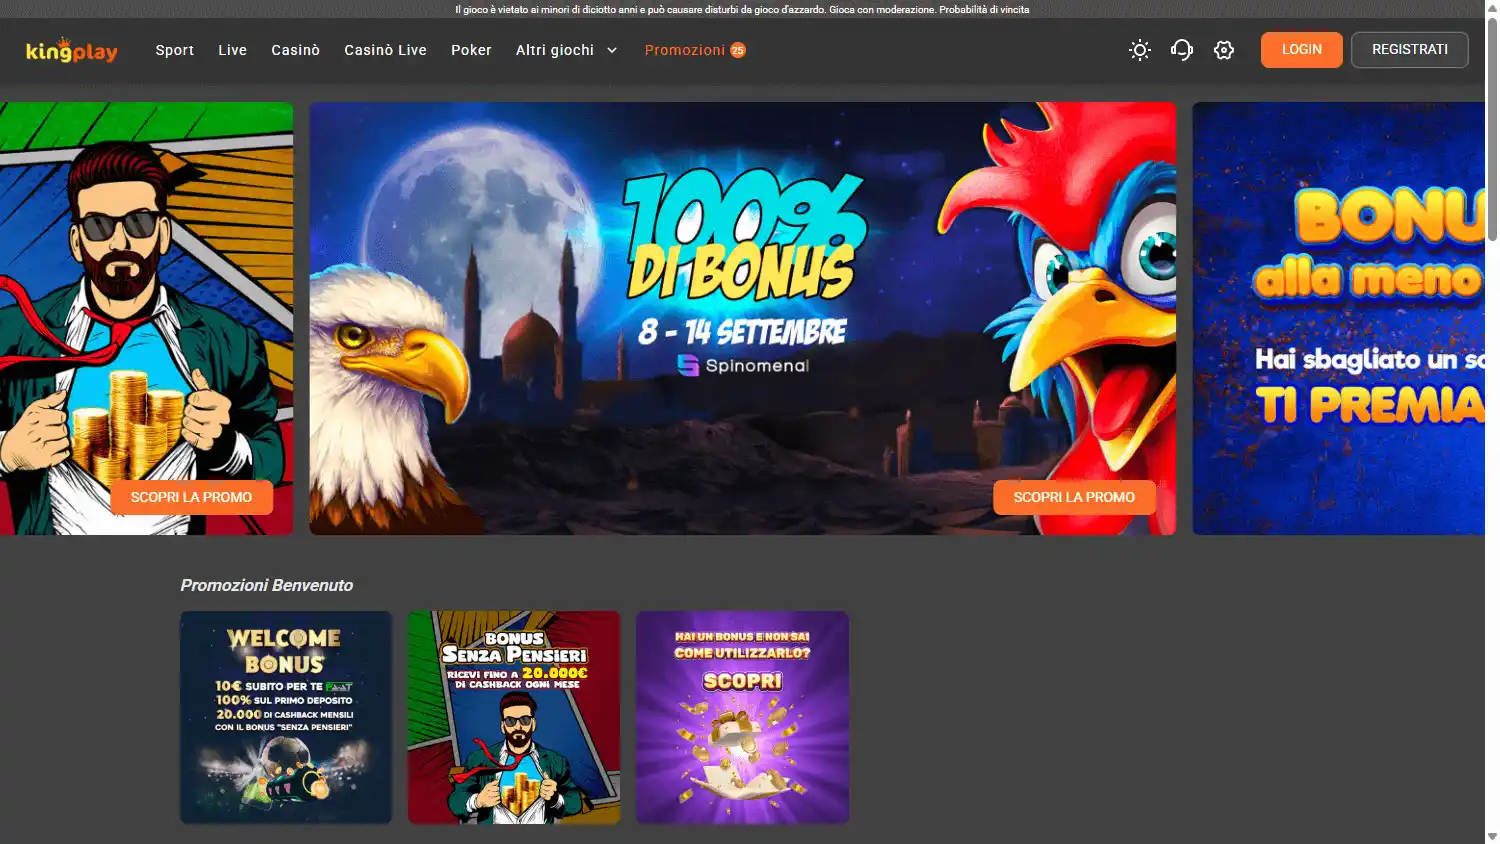Open the Casinò menu item
The height and width of the screenshot is (844, 1500).
pos(296,50)
